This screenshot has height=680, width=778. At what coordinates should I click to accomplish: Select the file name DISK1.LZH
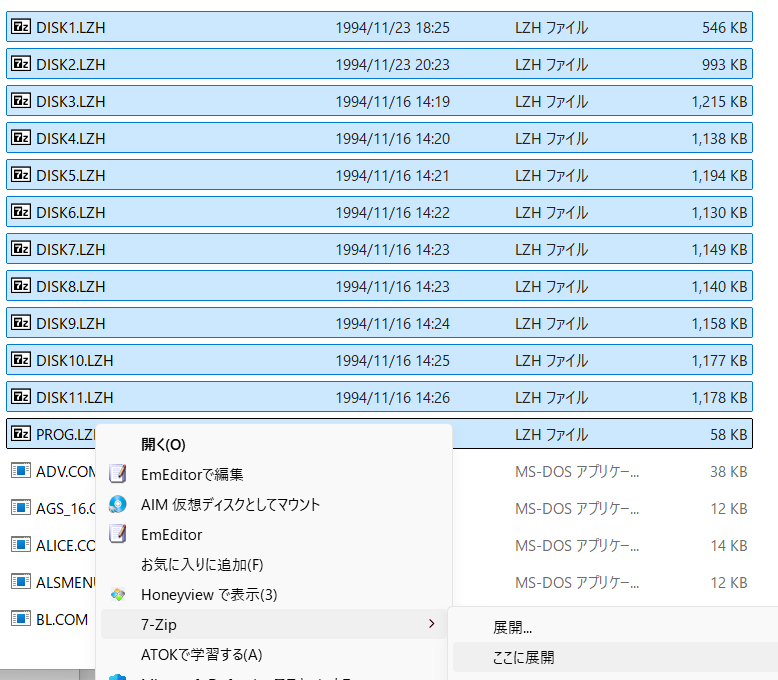(70, 27)
